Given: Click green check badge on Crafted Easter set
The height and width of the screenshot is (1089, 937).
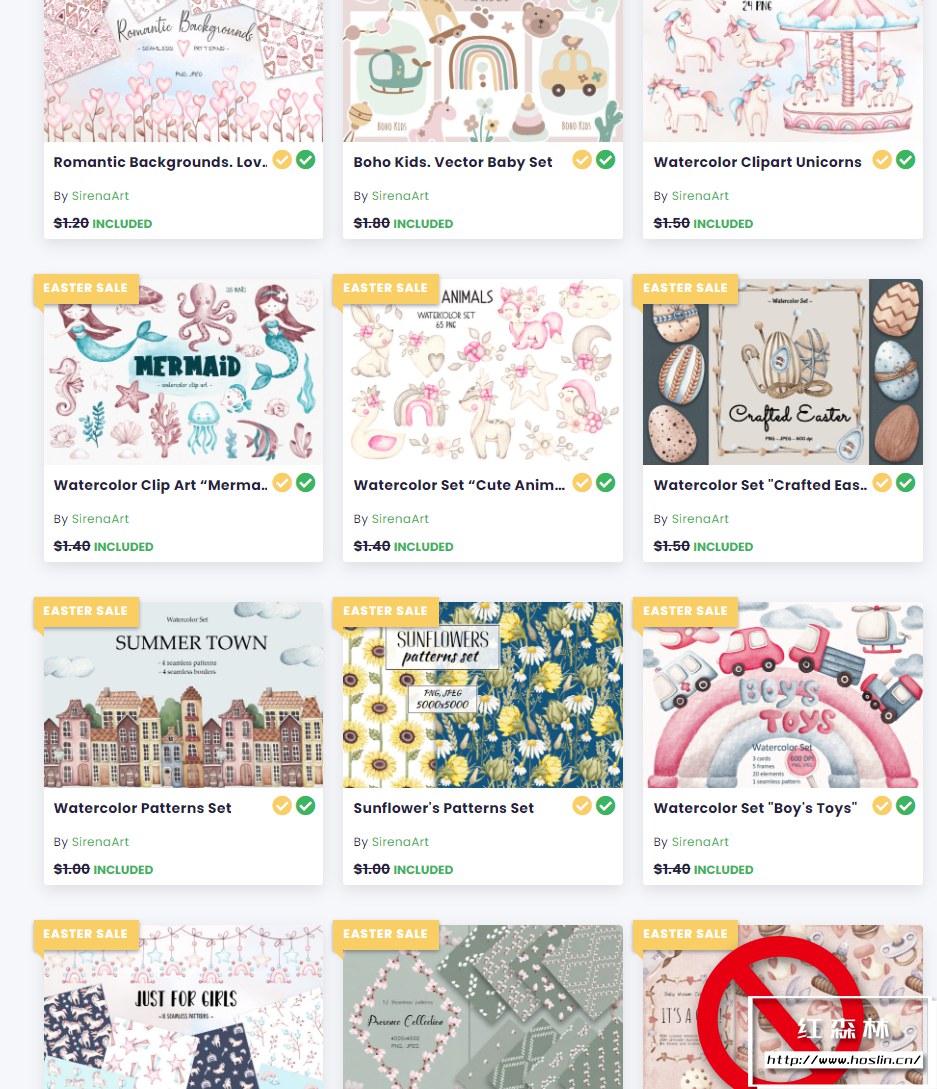Looking at the screenshot, I should [x=906, y=483].
